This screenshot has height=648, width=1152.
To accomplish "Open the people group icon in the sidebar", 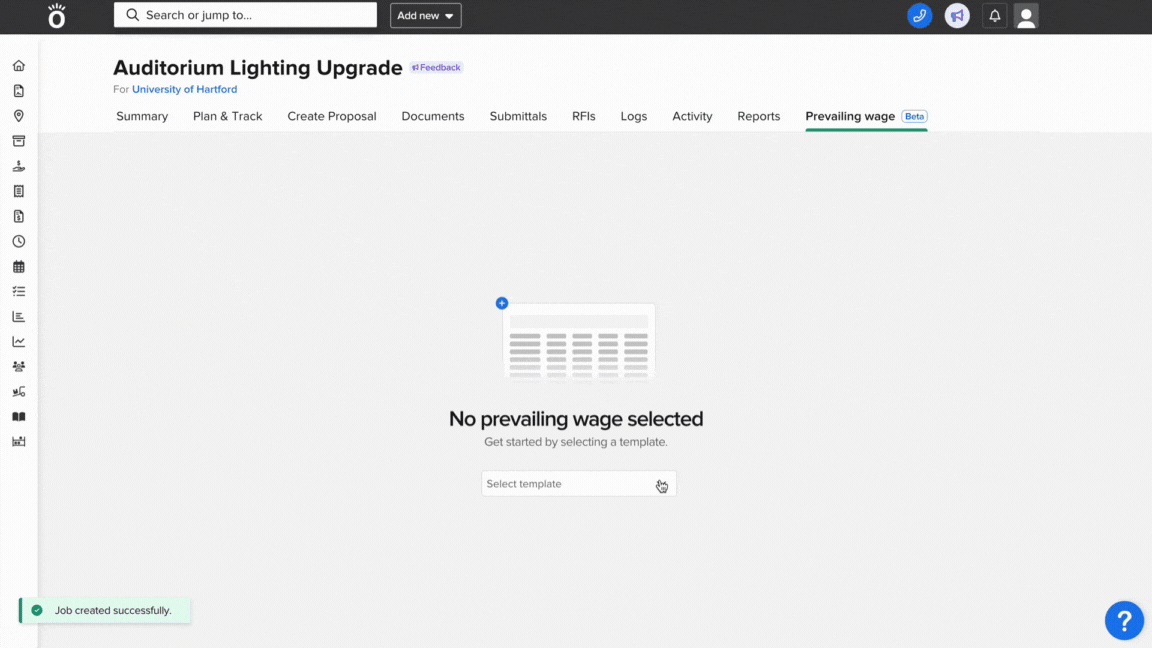I will click(x=18, y=367).
